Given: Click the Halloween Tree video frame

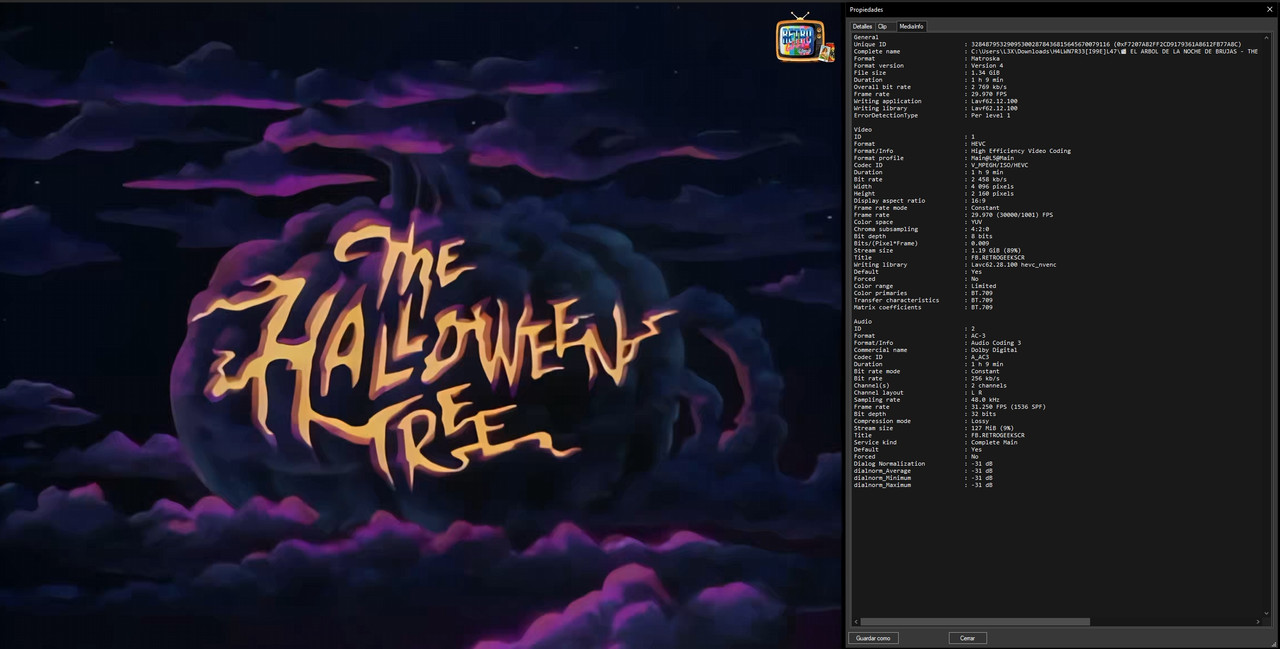Looking at the screenshot, I should coord(421,326).
